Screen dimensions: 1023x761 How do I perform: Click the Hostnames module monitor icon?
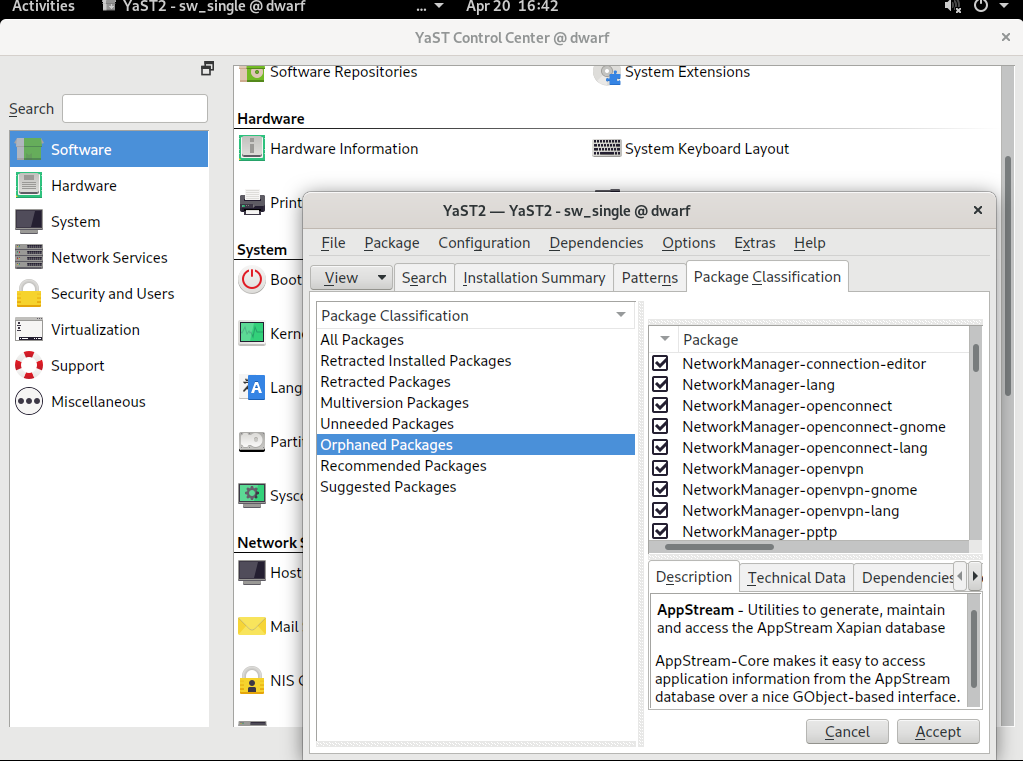click(x=252, y=572)
